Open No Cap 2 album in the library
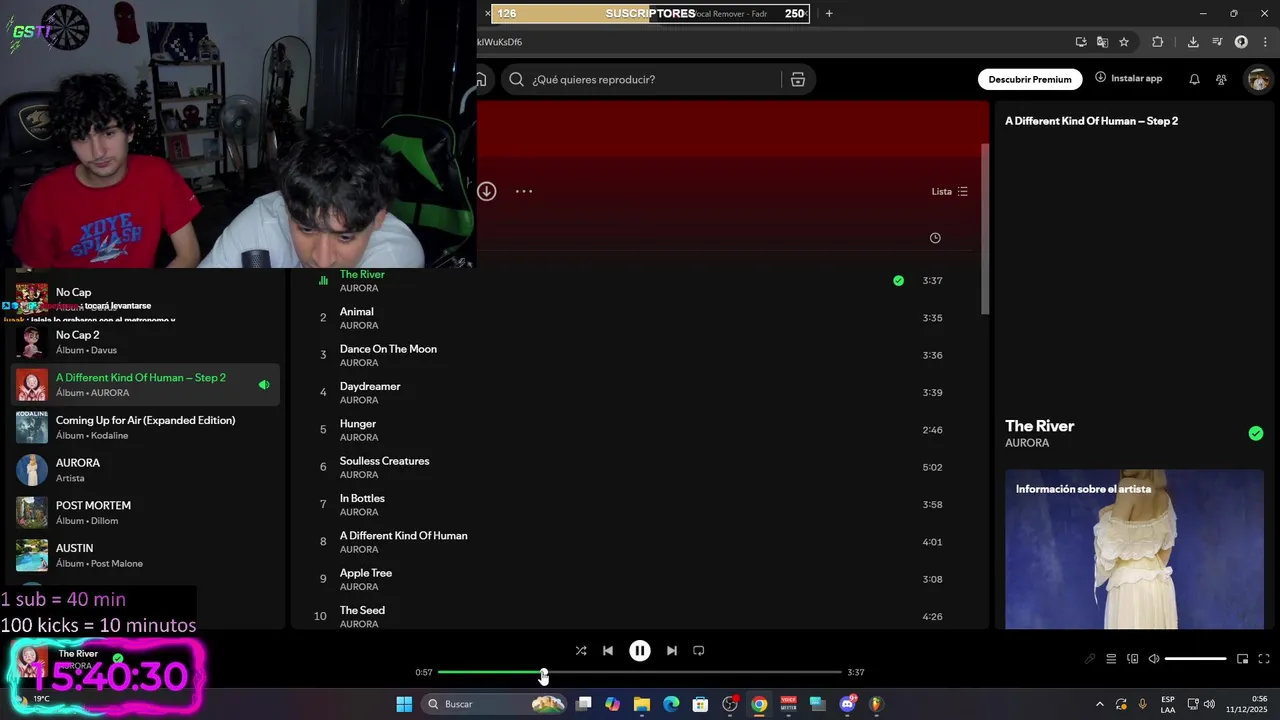The height and width of the screenshot is (720, 1280). [x=145, y=342]
